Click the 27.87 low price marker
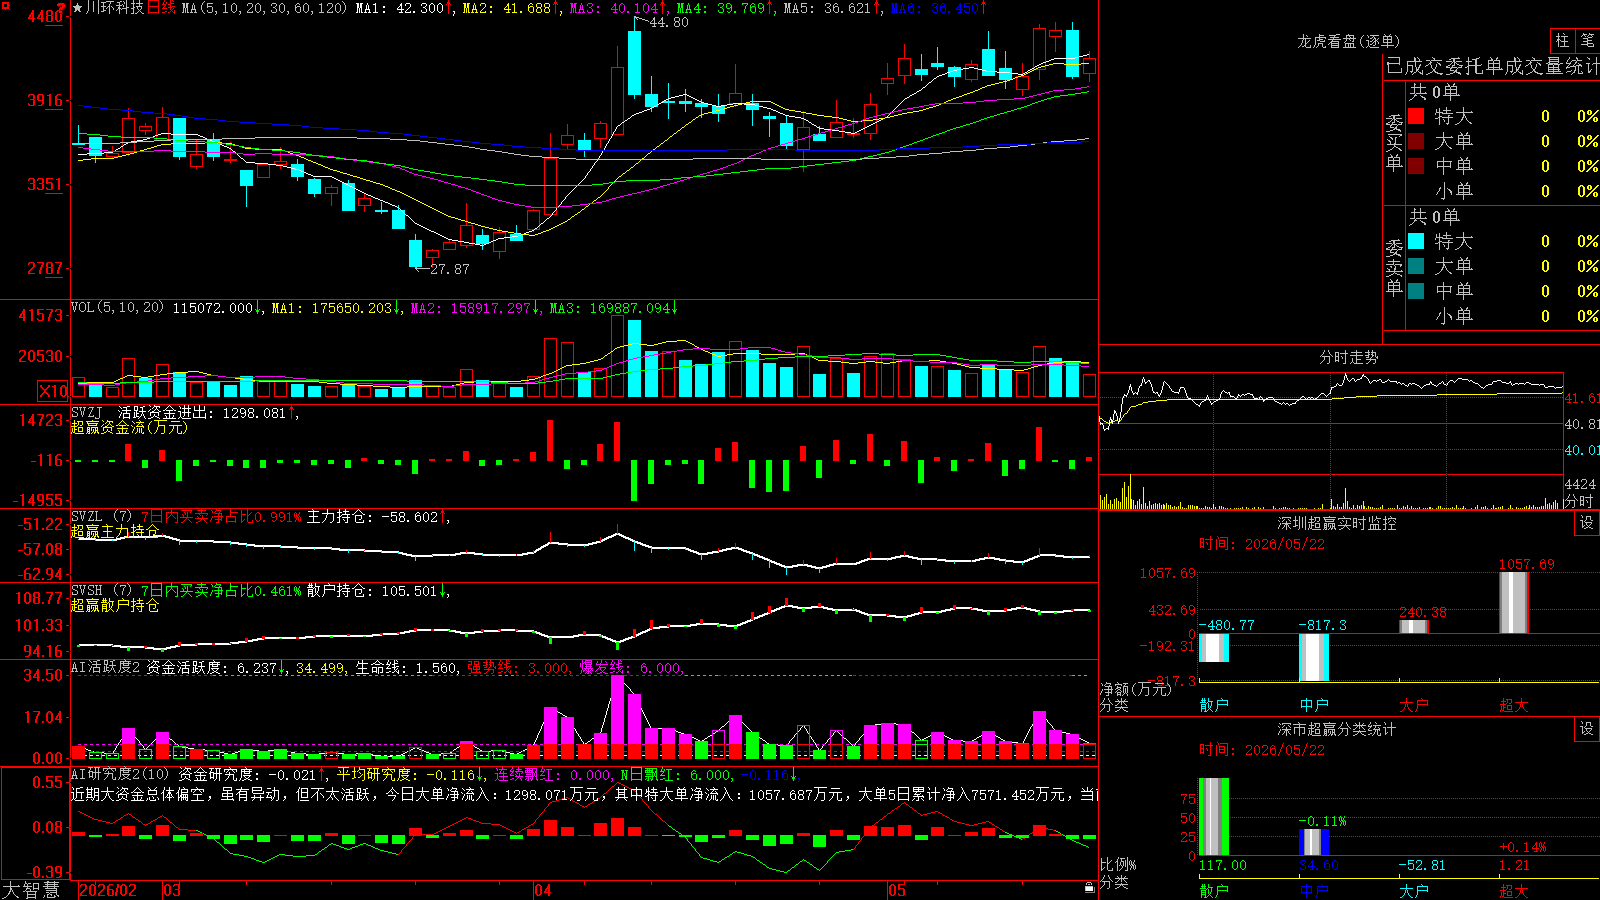Viewport: 1600px width, 900px height. [450, 269]
